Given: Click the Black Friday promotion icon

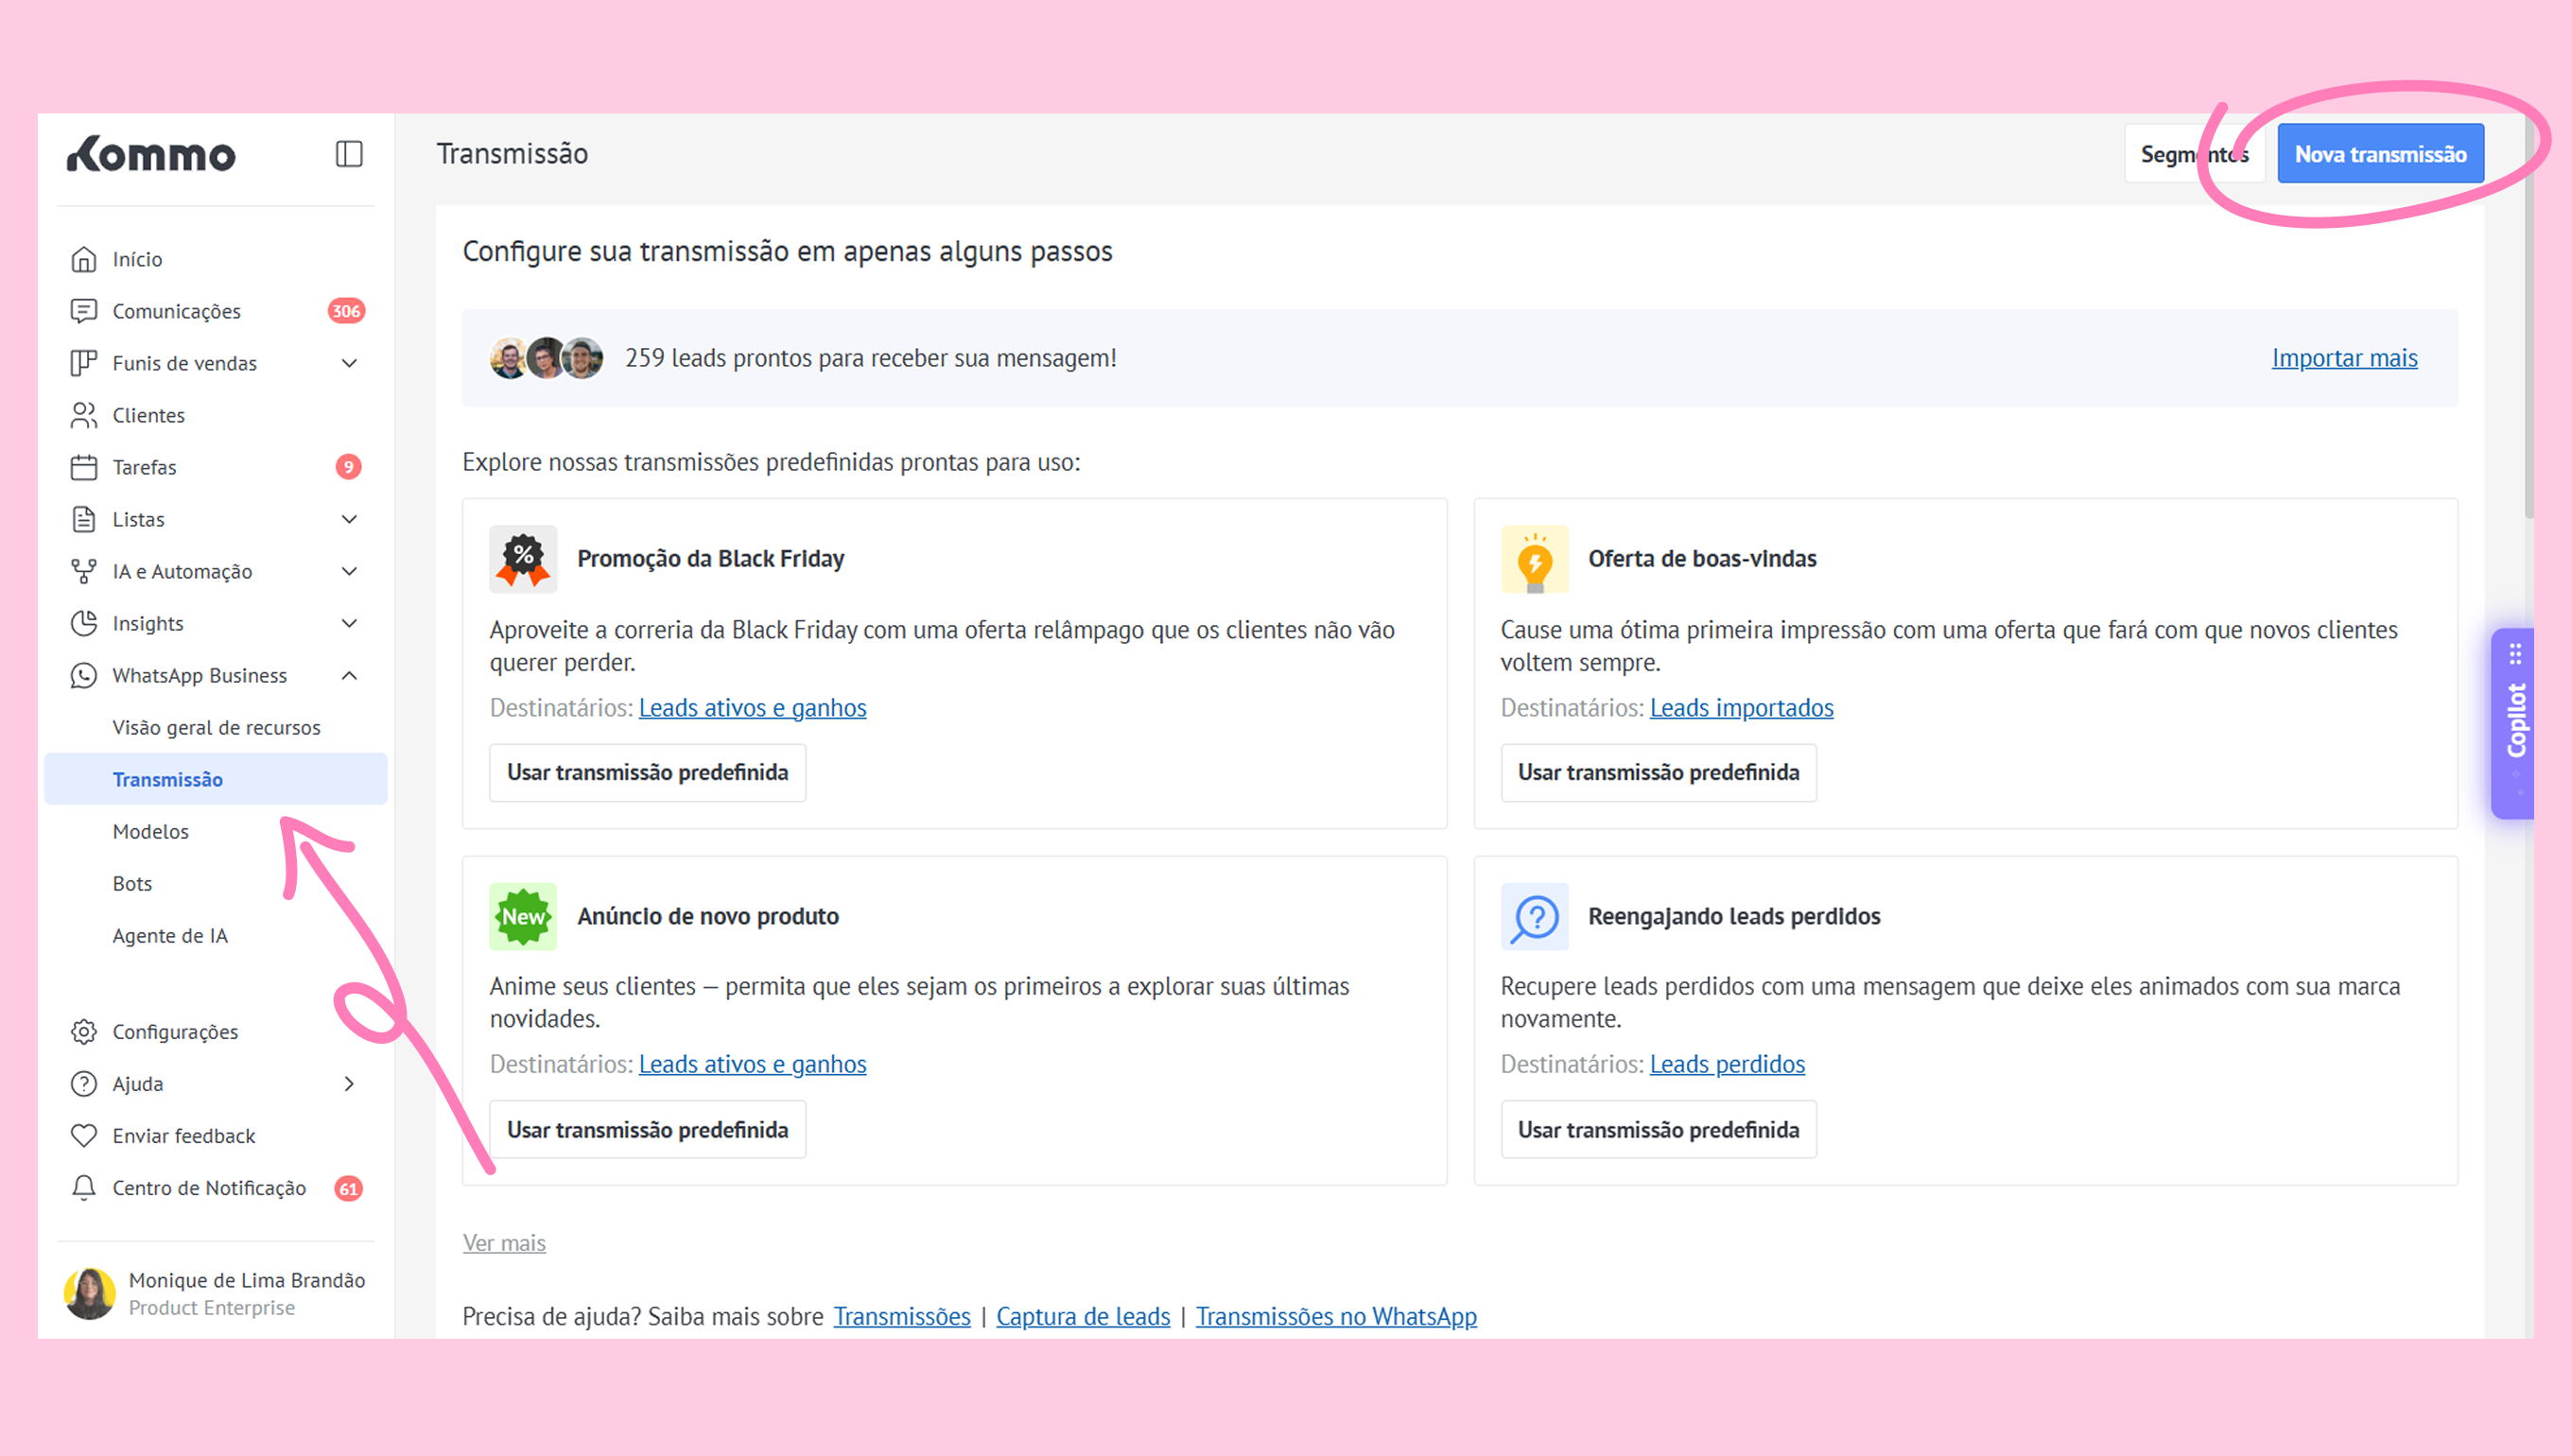Looking at the screenshot, I should 523,558.
